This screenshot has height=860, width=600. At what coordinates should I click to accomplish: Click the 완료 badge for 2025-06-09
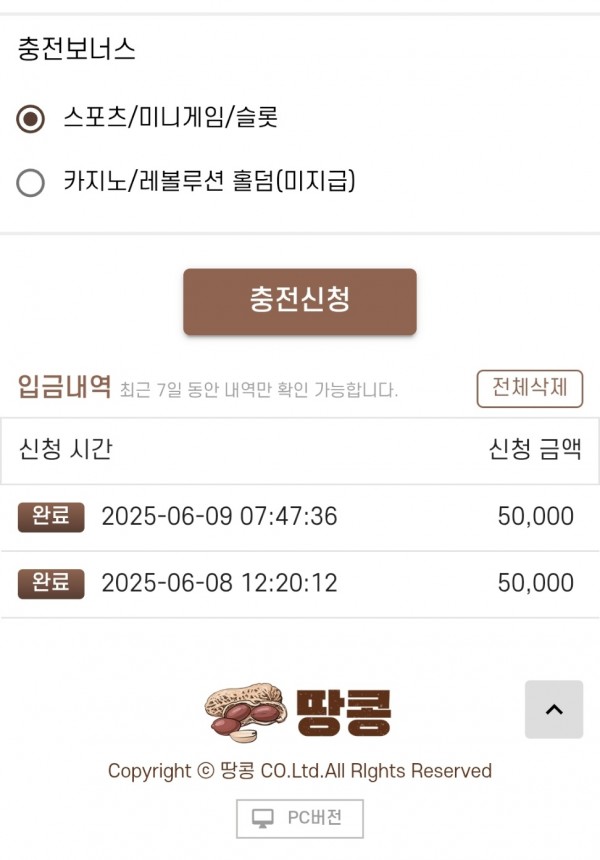(51, 517)
